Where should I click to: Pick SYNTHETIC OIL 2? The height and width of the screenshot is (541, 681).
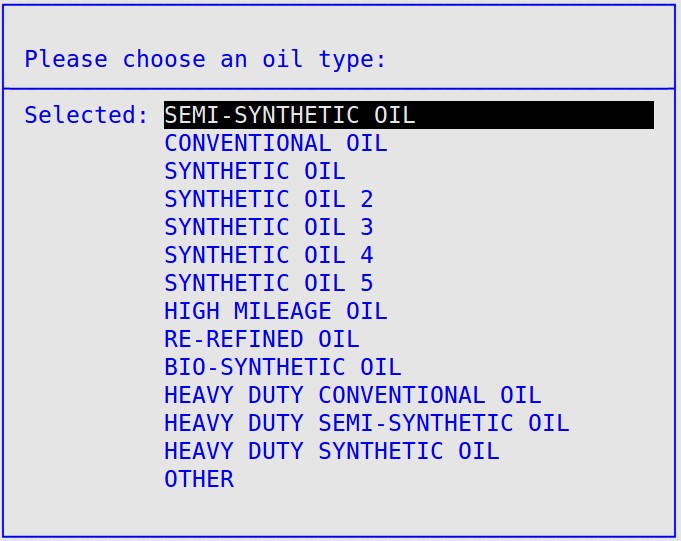point(269,199)
